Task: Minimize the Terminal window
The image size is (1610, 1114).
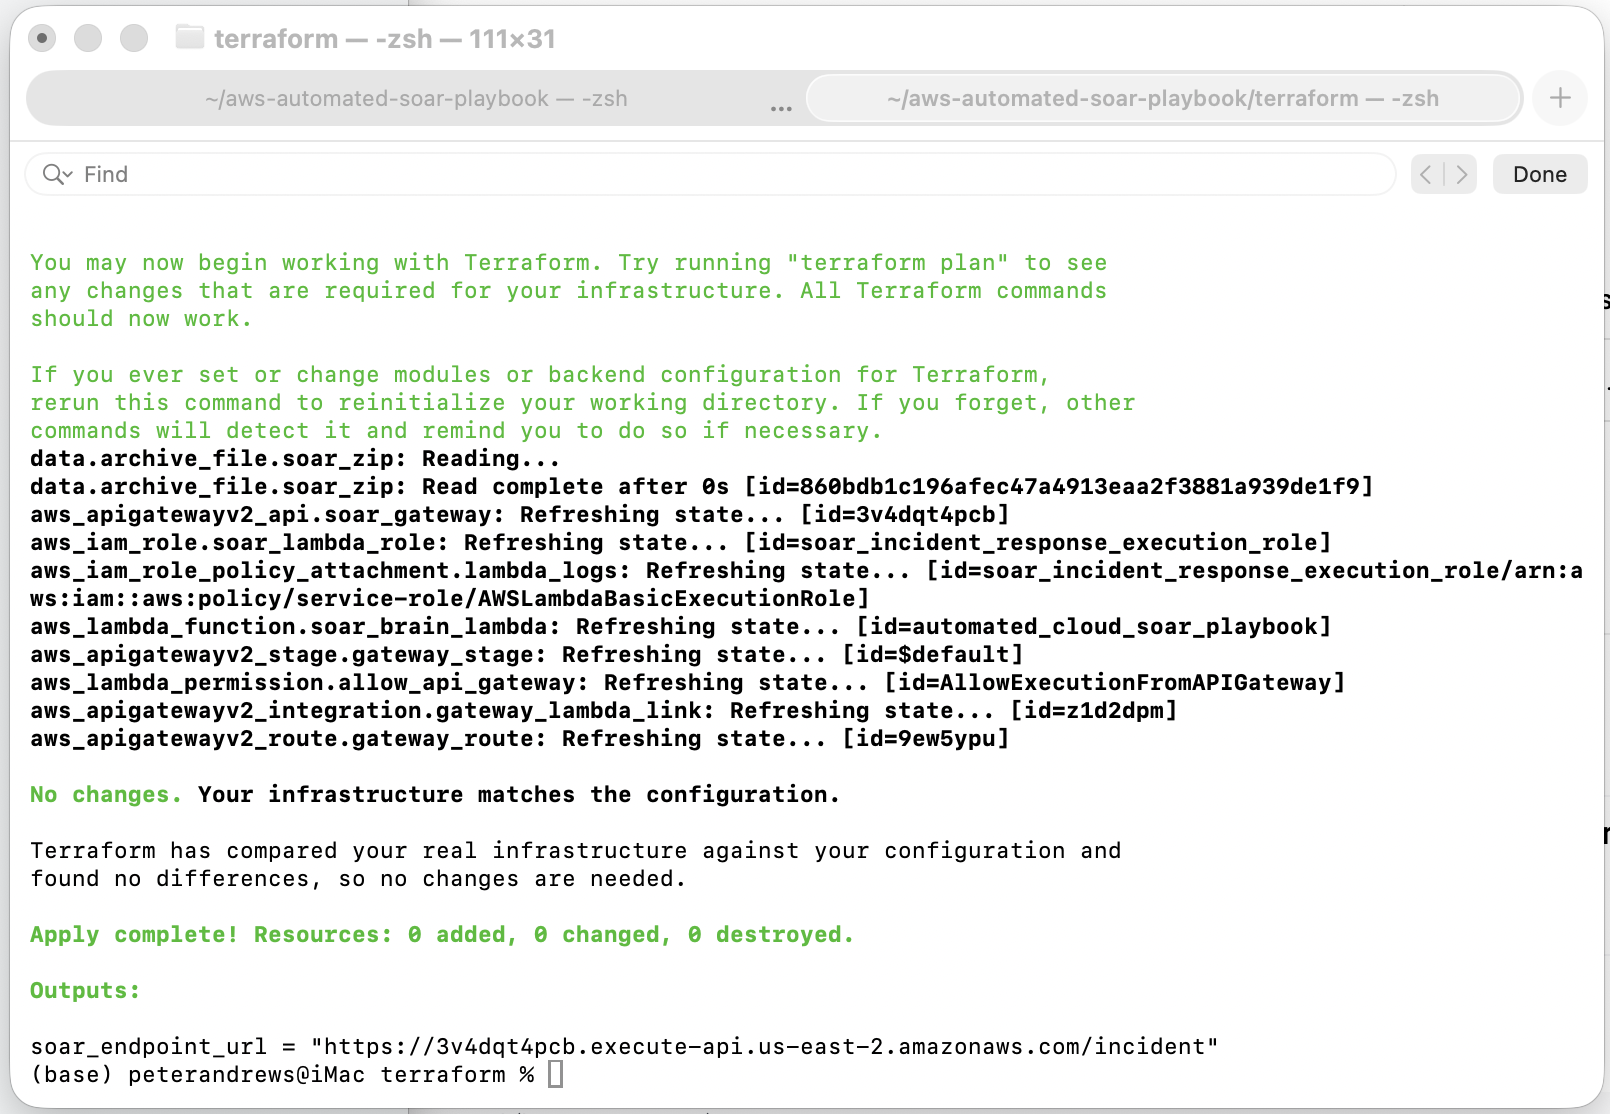Action: click(88, 39)
